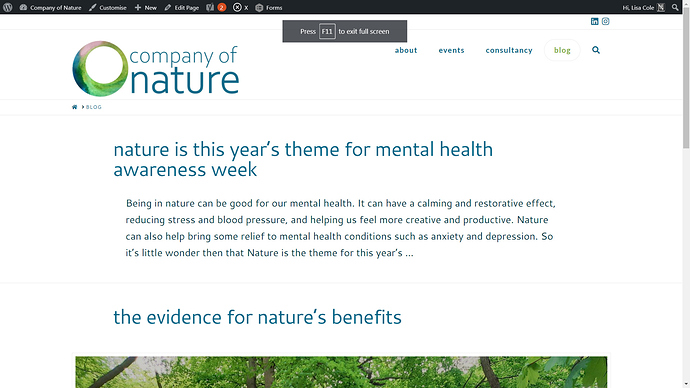Open the WordPress logo menu
Image resolution: width=690 pixels, height=388 pixels.
pyautogui.click(x=7, y=7)
